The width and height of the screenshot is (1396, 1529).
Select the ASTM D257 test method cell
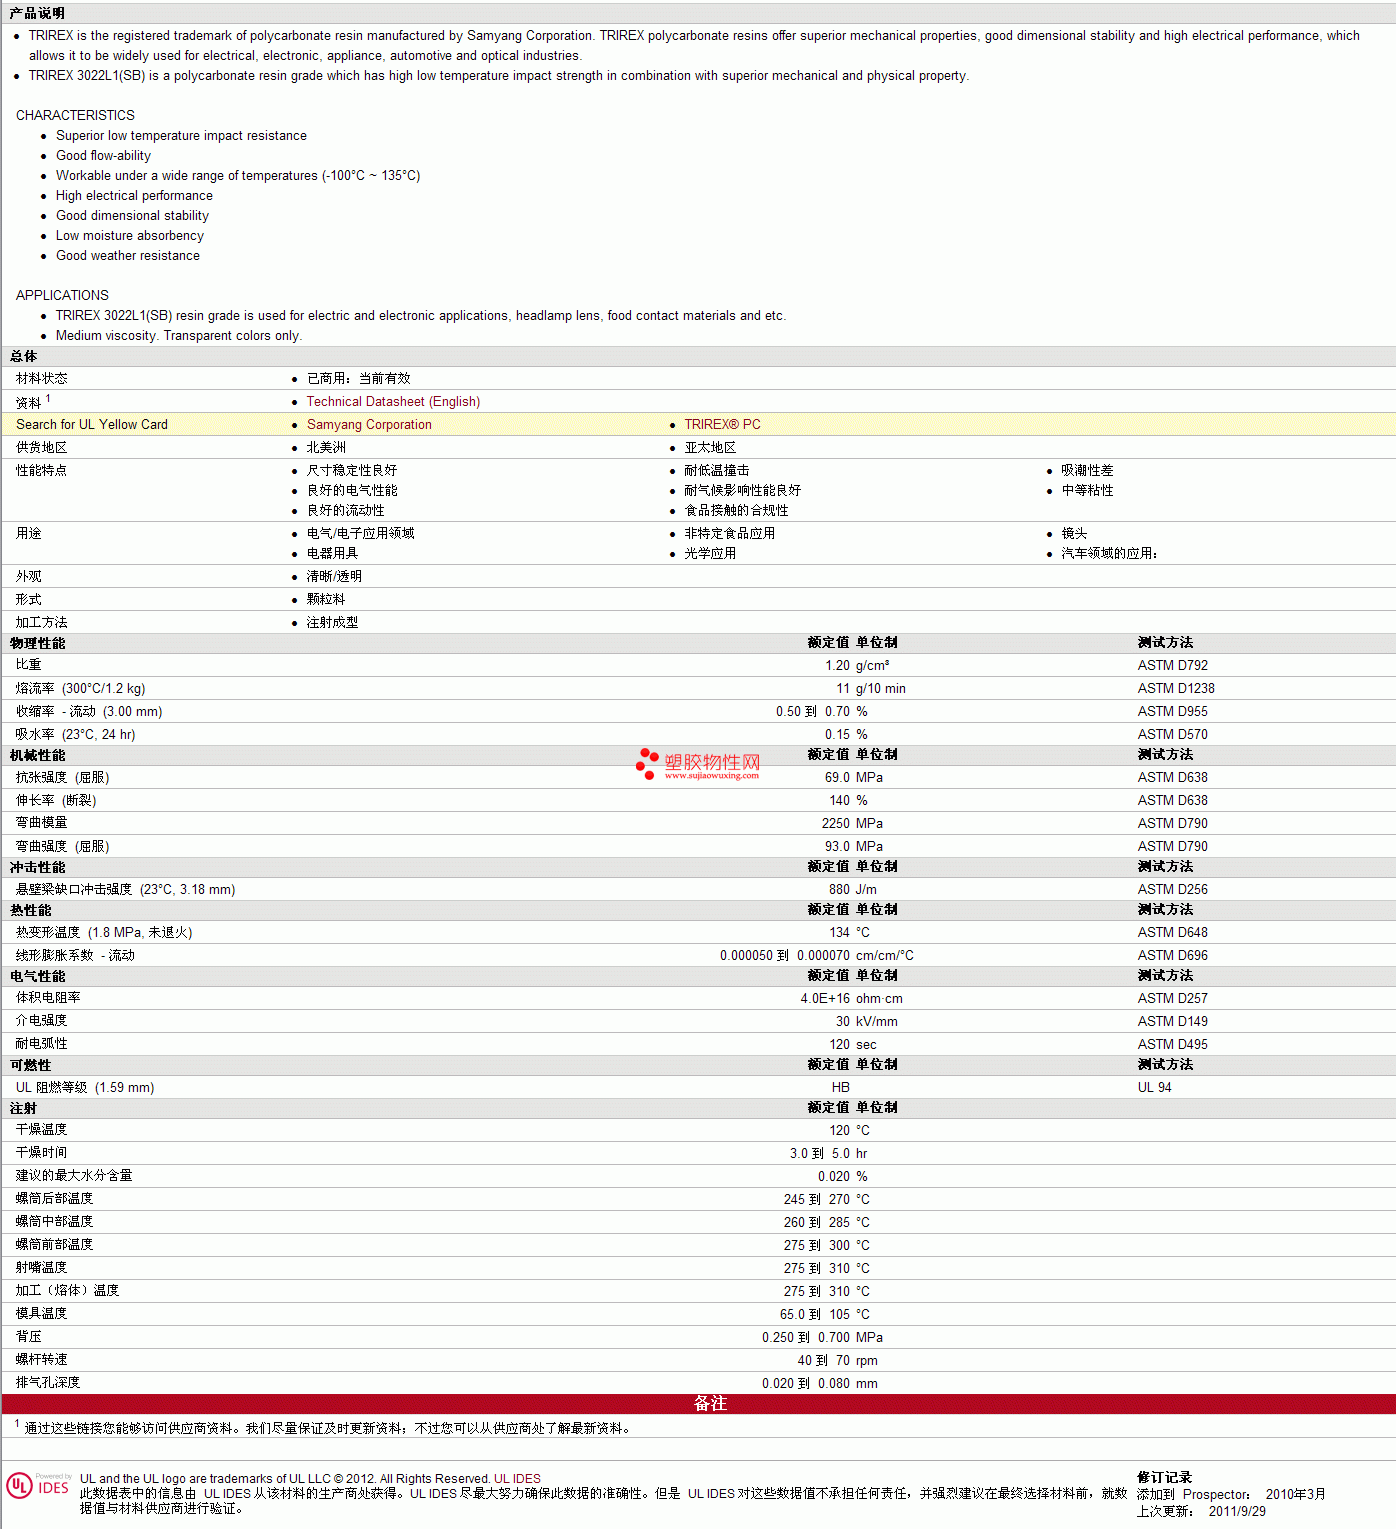pyautogui.click(x=1172, y=998)
